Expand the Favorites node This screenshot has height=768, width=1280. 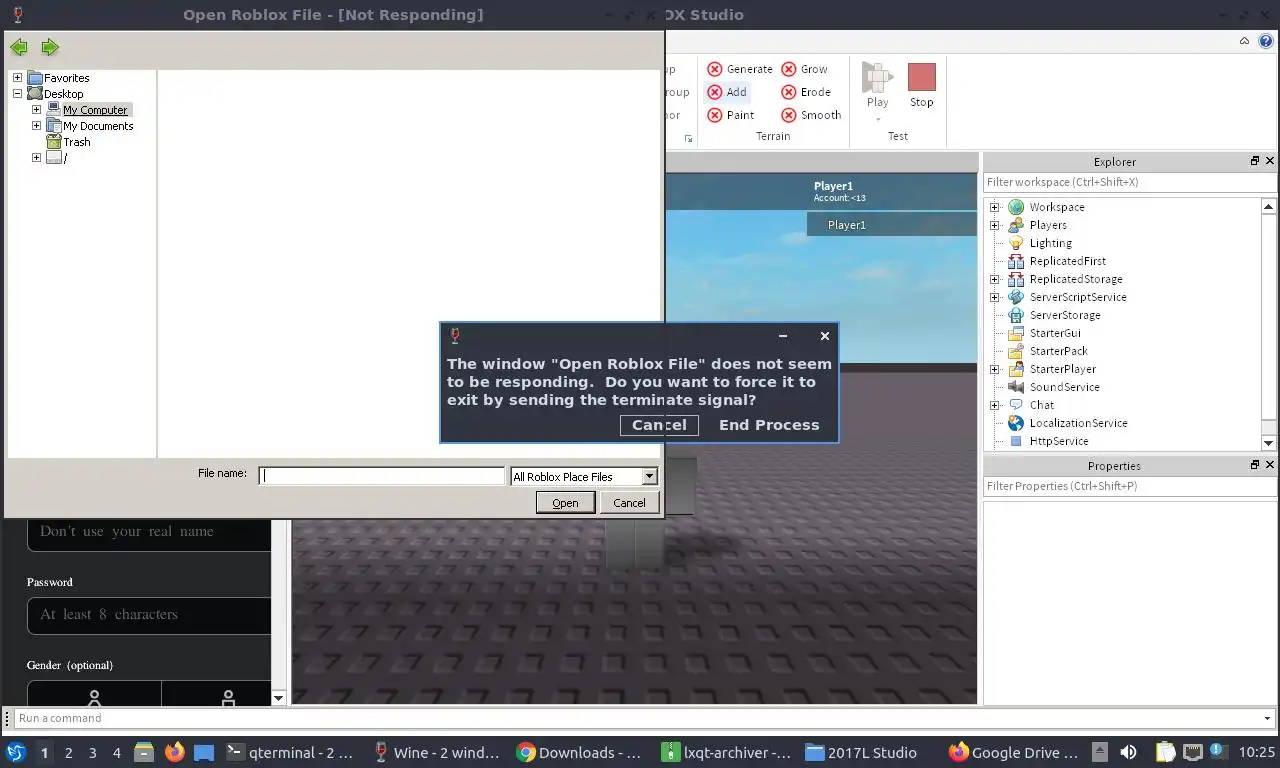click(x=17, y=78)
